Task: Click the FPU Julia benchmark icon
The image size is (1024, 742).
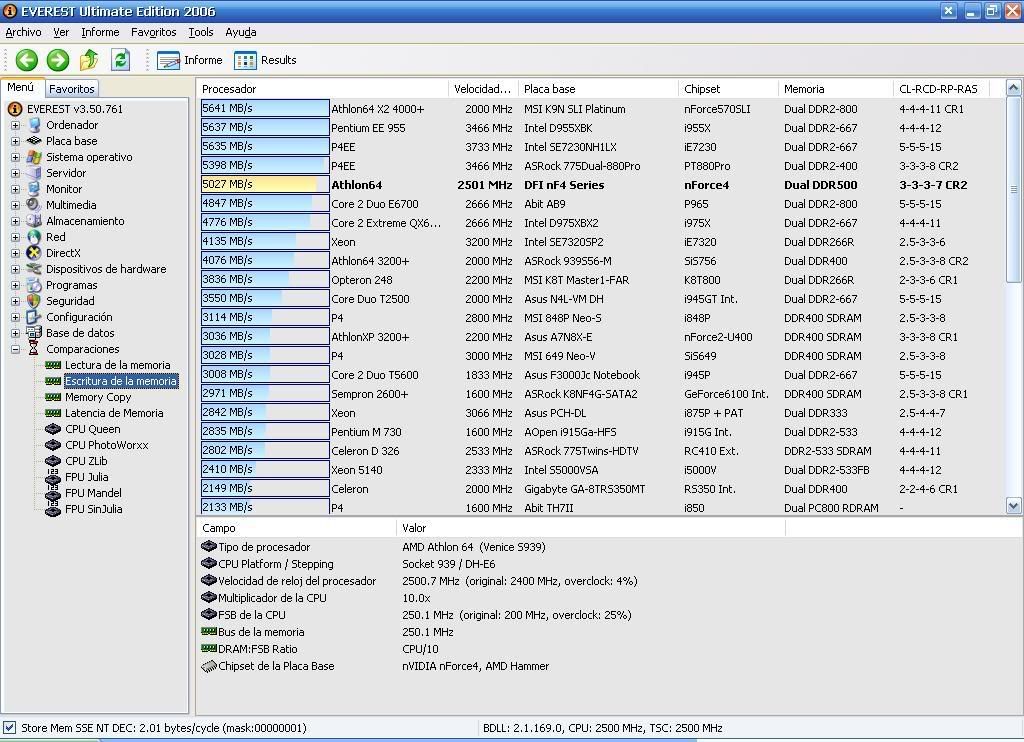Action: click(x=53, y=477)
